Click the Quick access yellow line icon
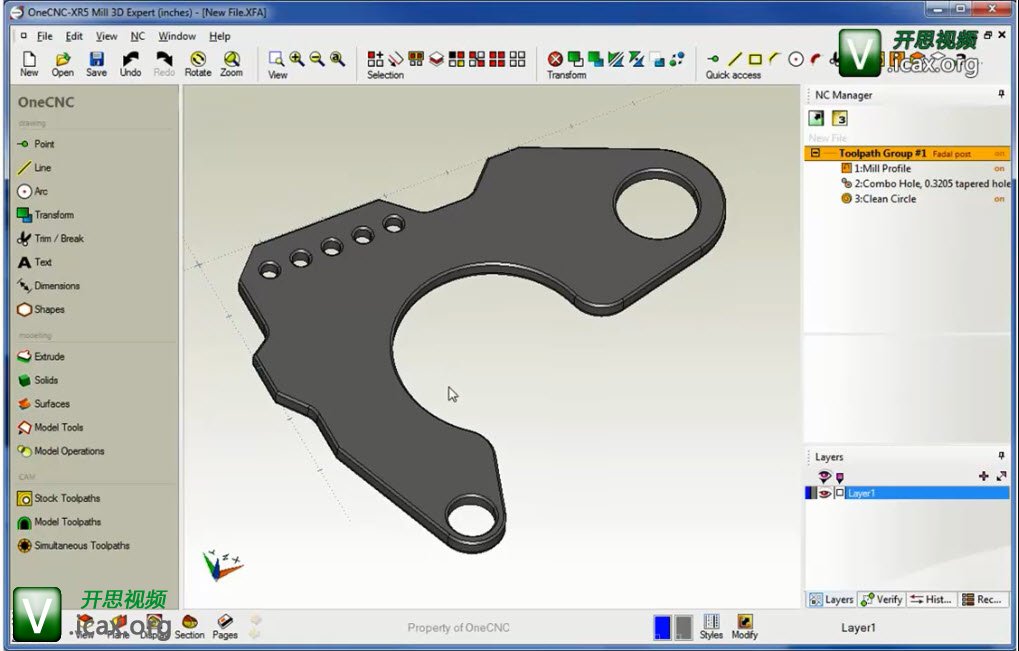The width and height of the screenshot is (1019, 651). tap(734, 59)
